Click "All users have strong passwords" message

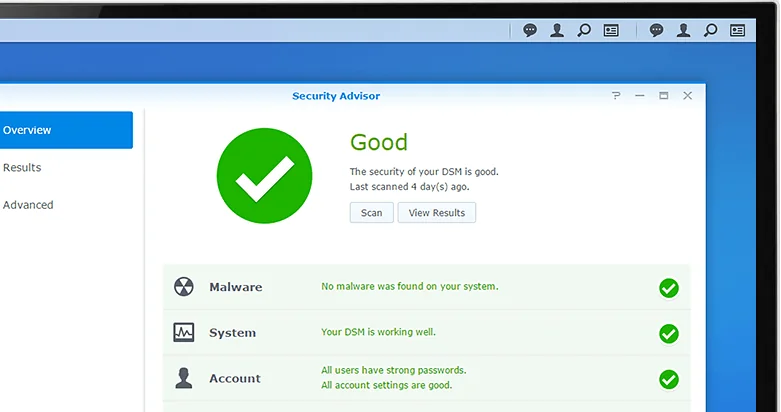393,370
